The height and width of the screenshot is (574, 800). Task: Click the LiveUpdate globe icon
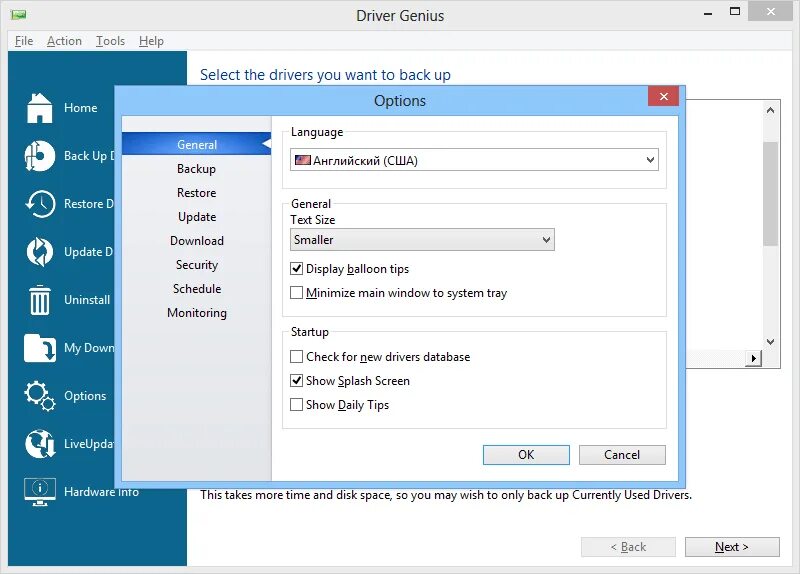[x=40, y=444]
